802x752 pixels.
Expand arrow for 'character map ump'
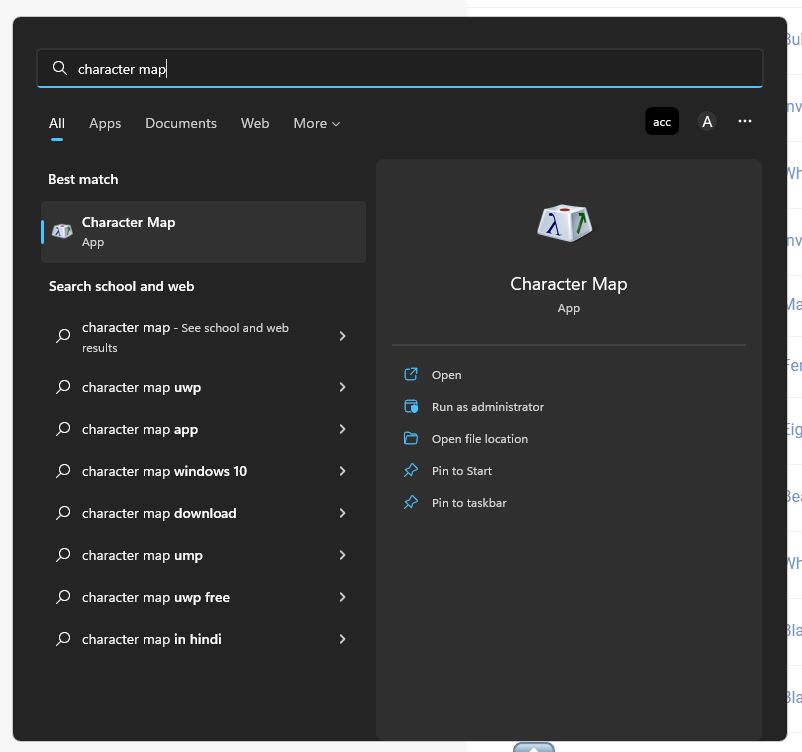pyautogui.click(x=342, y=555)
